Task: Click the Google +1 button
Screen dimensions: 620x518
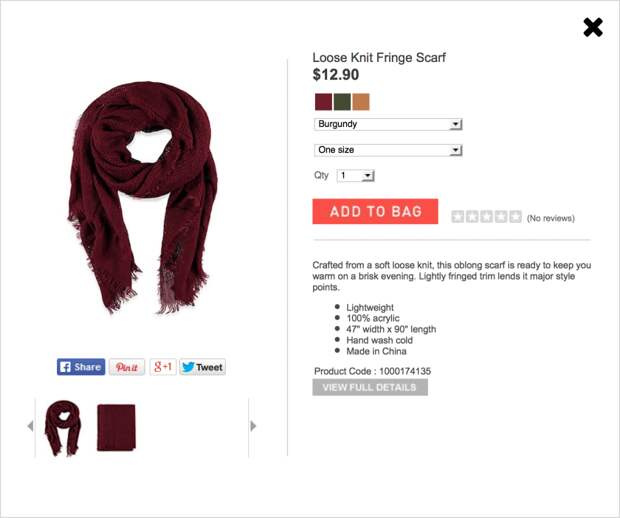Action: point(163,367)
